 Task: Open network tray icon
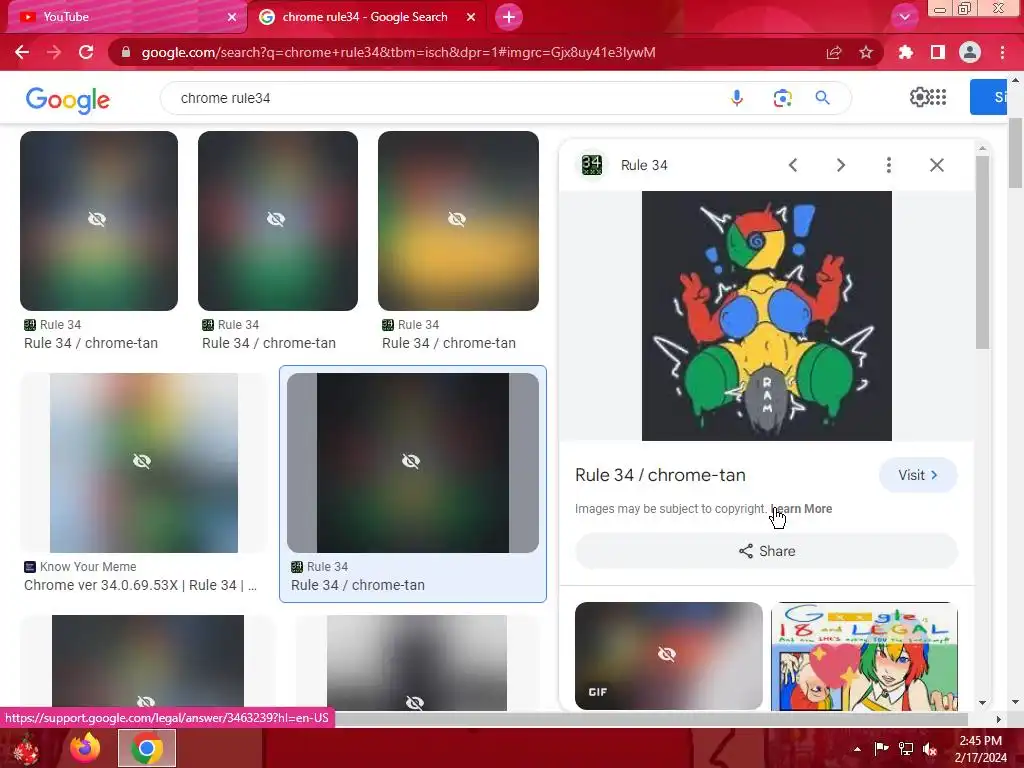tap(906, 749)
